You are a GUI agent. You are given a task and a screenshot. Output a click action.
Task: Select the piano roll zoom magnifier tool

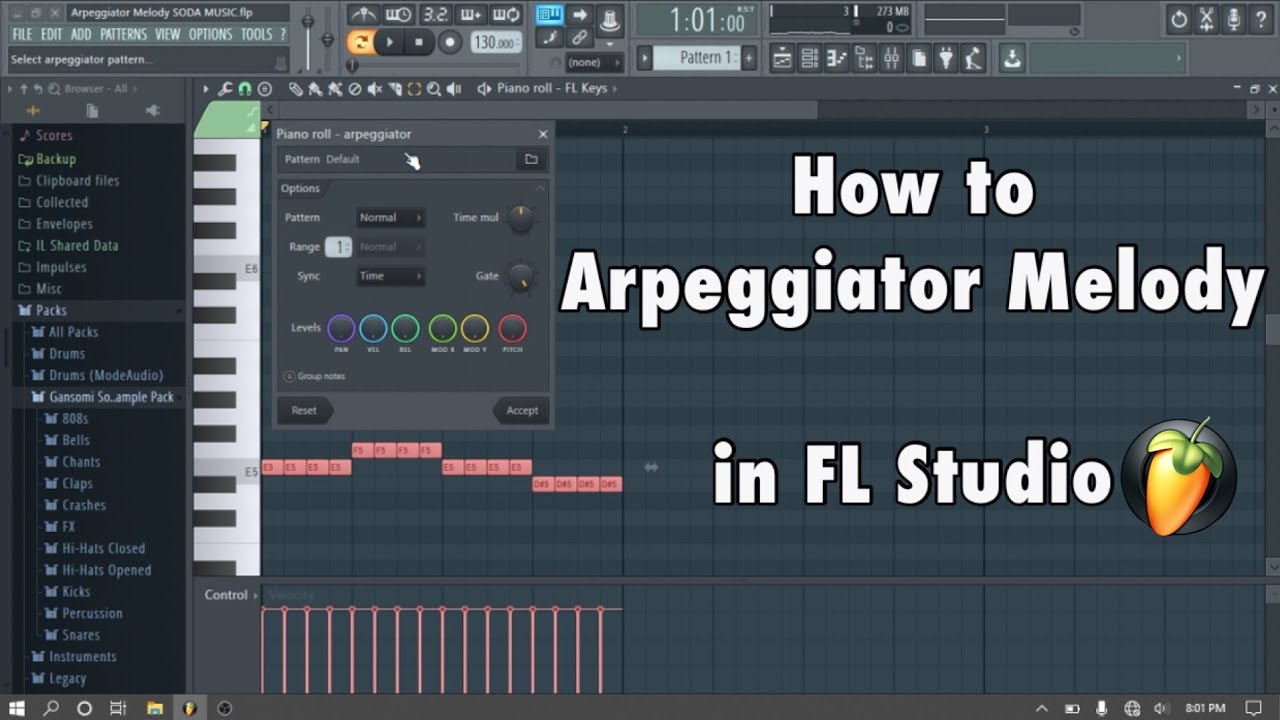(x=434, y=89)
